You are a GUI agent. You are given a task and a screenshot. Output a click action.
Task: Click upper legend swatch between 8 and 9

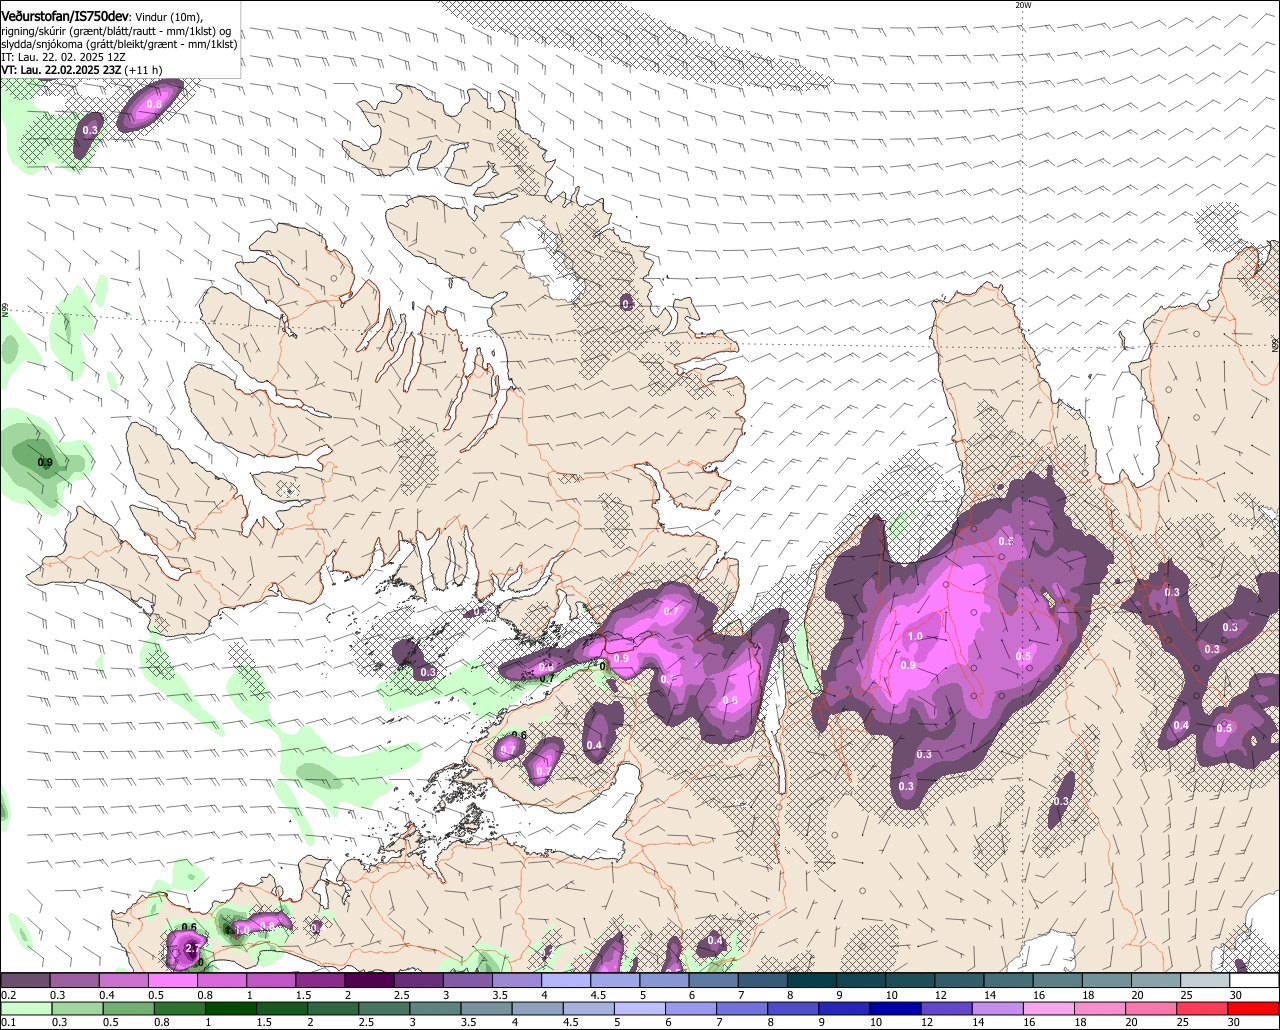point(812,981)
